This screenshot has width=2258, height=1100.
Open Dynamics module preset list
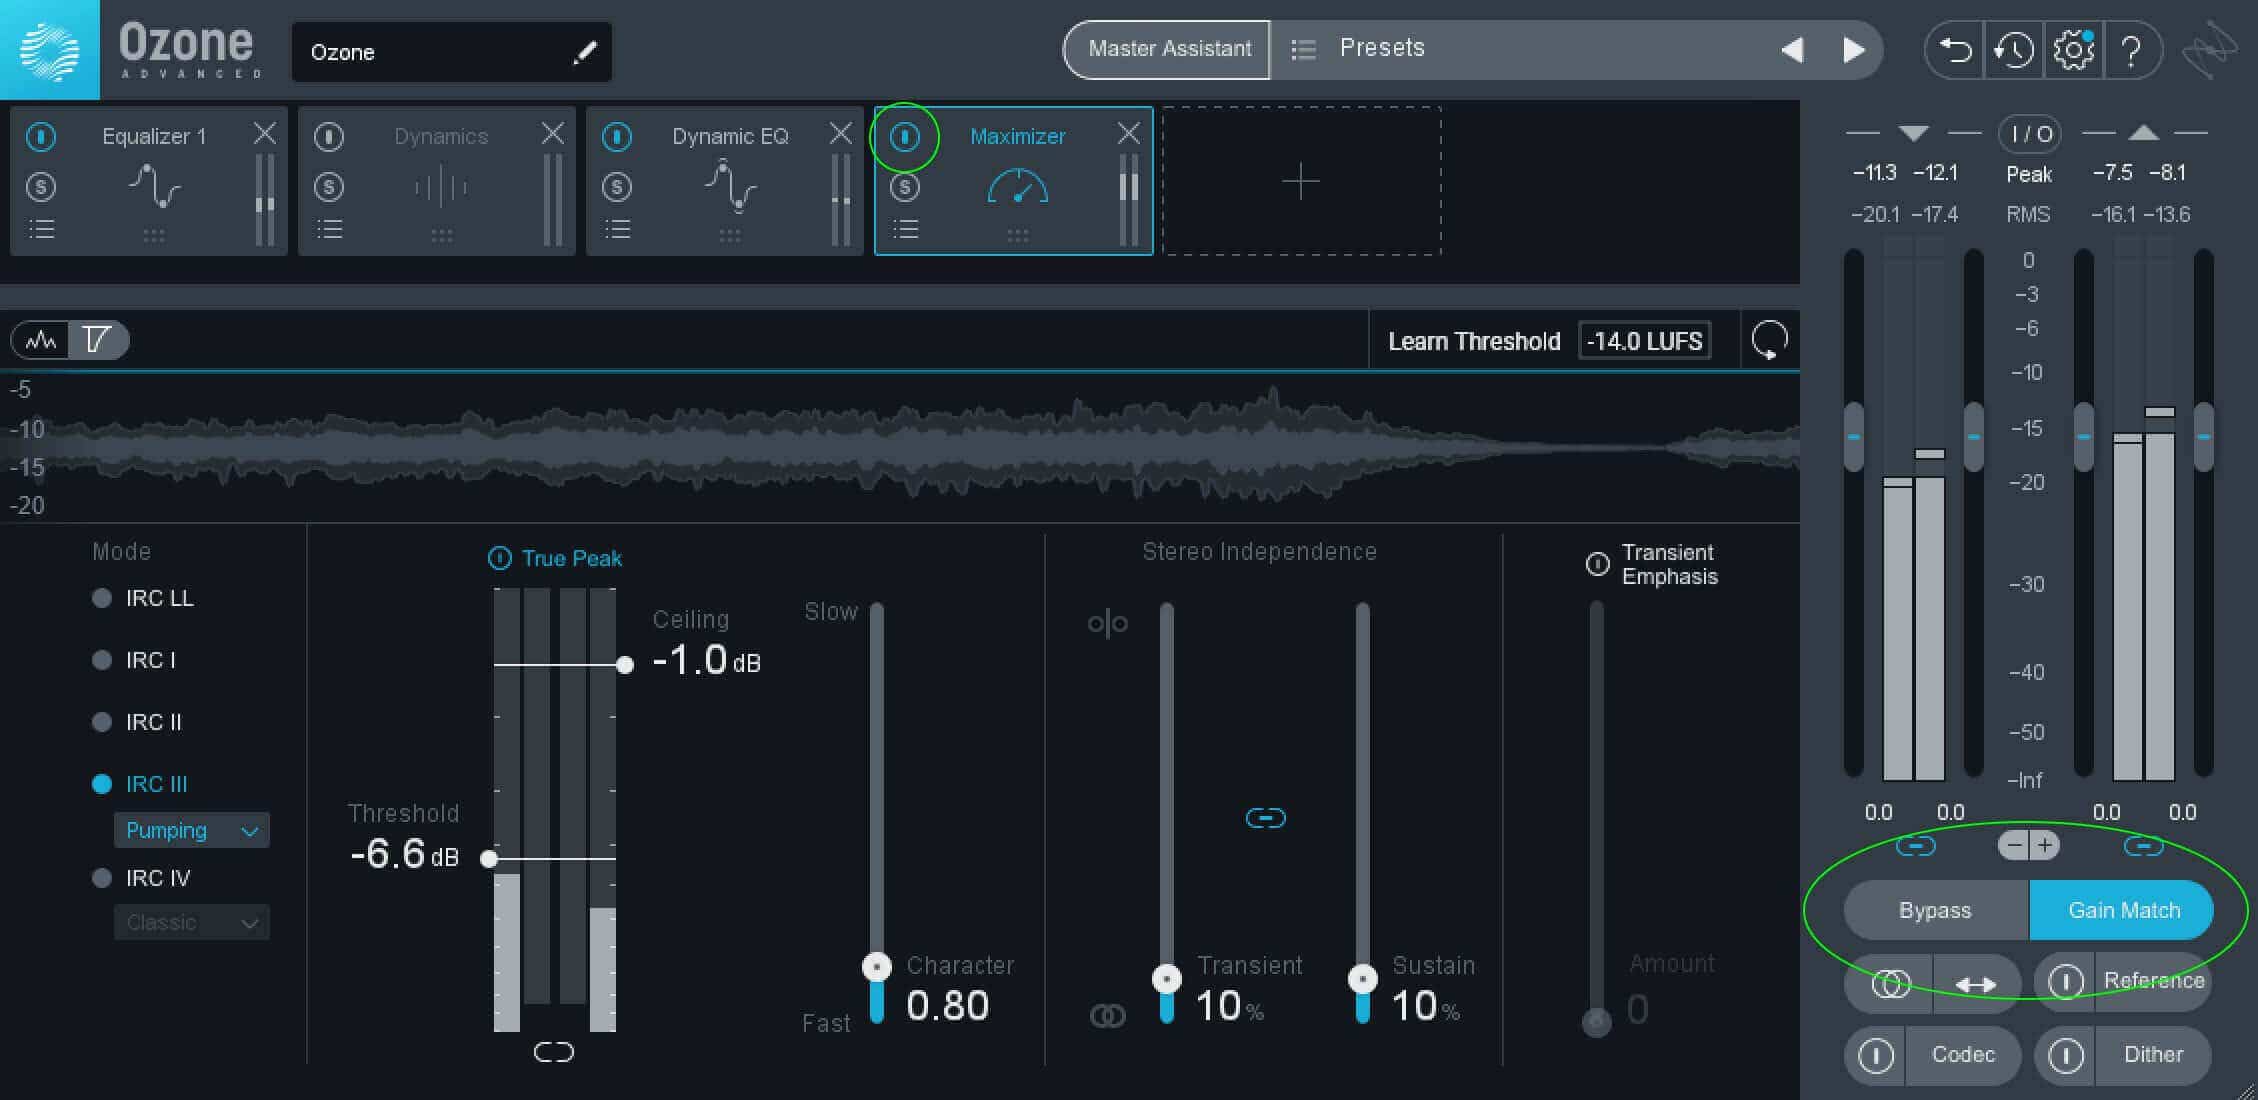click(329, 230)
